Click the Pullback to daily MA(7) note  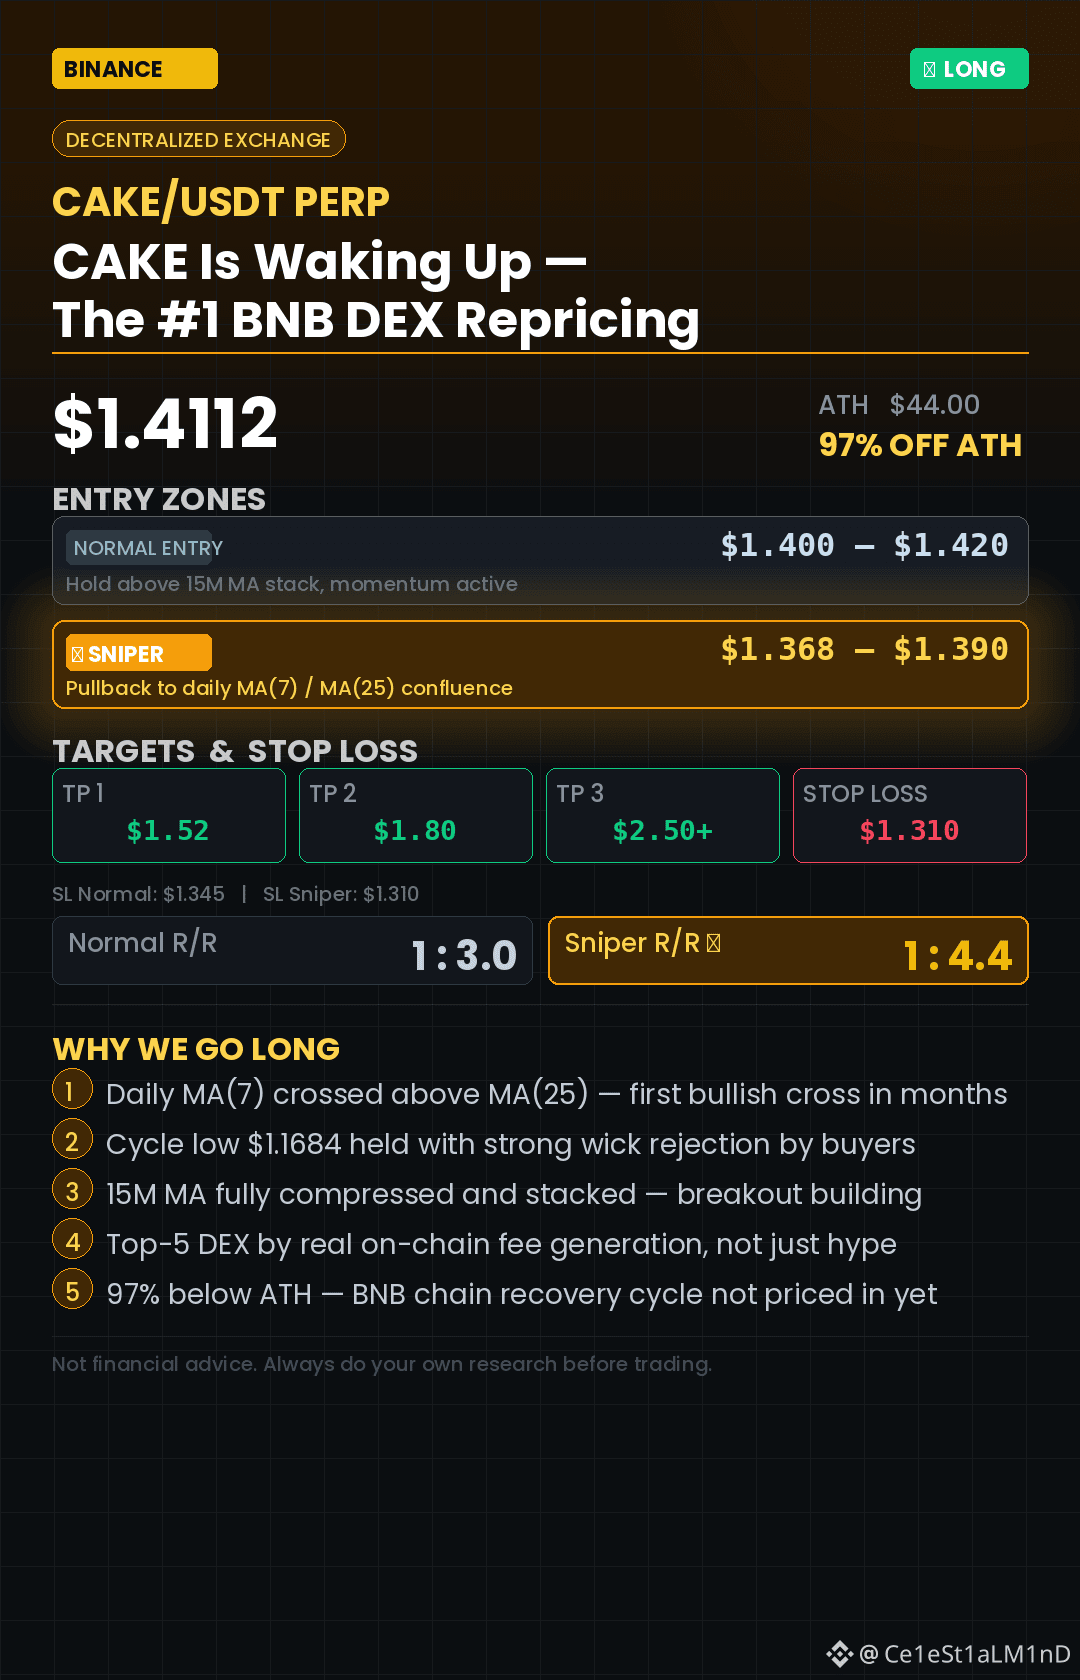289,688
